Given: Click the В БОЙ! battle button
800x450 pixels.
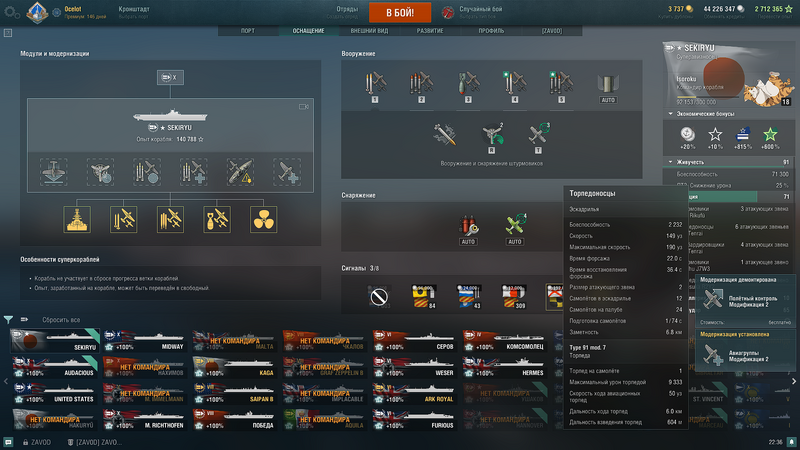Looking at the screenshot, I should click(400, 12).
